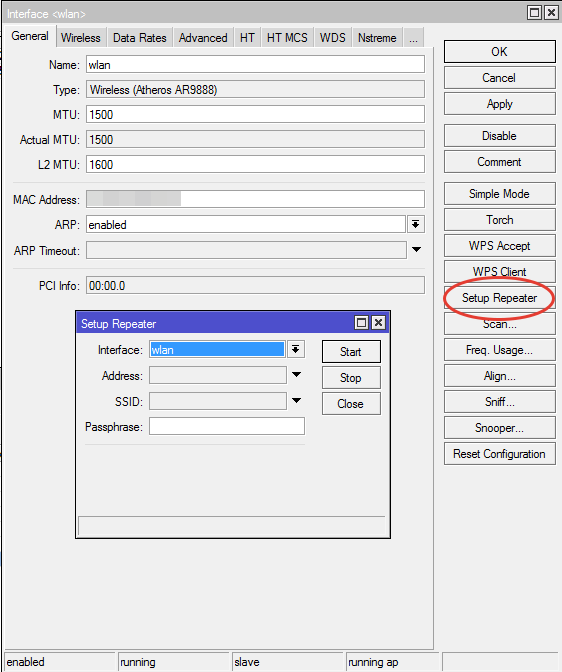Maximize the Interface wlan window
562x672 pixels.
tap(534, 12)
